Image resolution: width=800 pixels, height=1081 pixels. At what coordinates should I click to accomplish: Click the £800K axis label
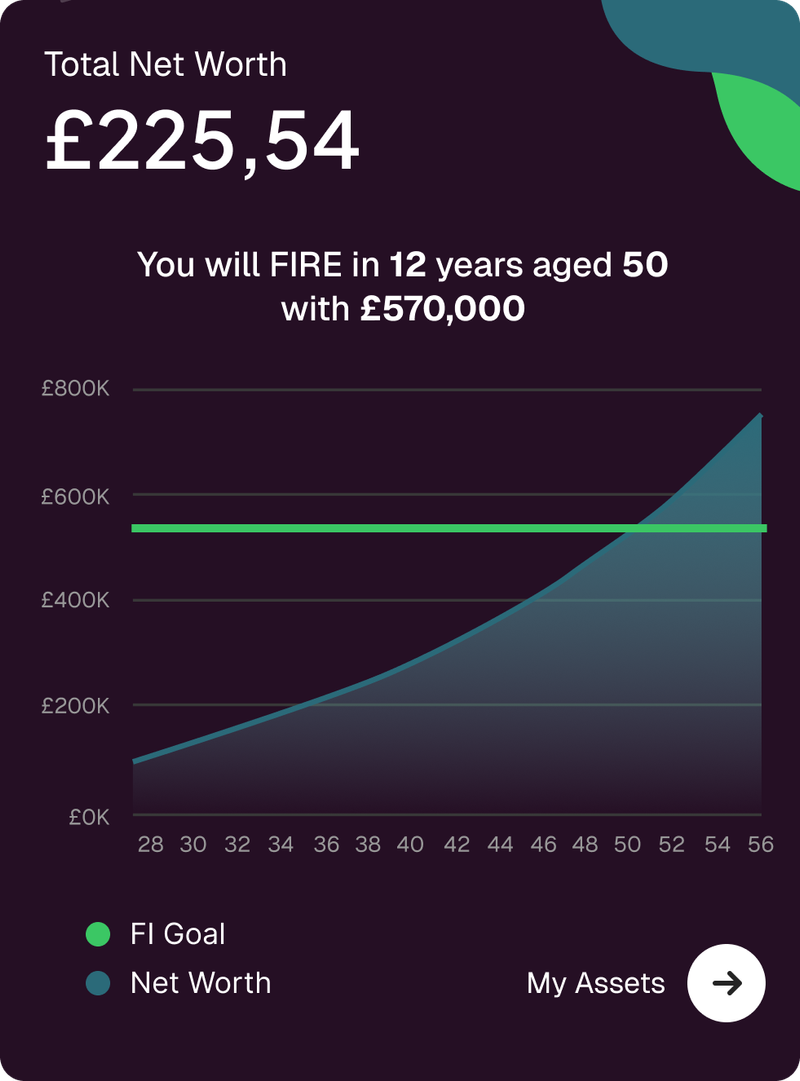75,389
